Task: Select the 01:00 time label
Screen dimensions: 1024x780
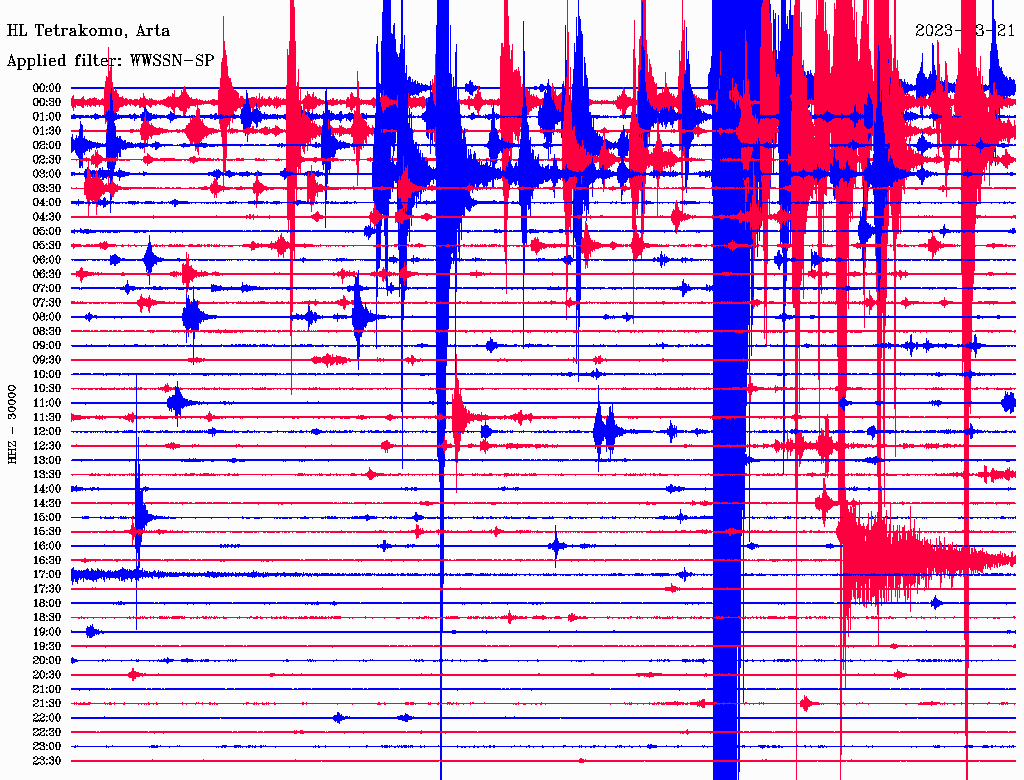Action: 47,116
